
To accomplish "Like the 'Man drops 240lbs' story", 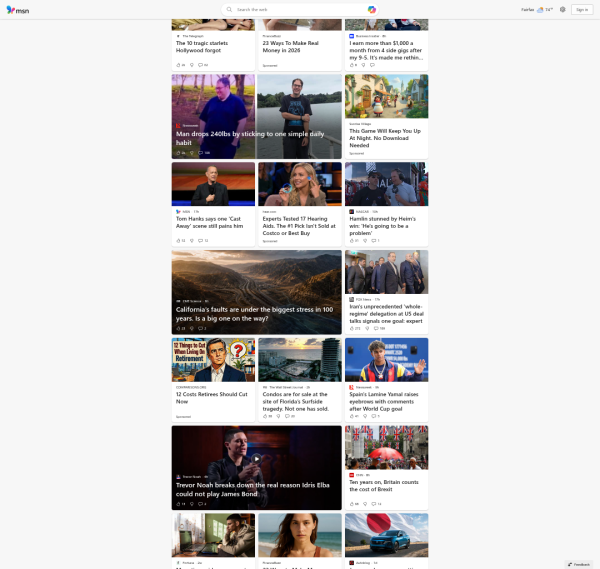I will coord(180,153).
